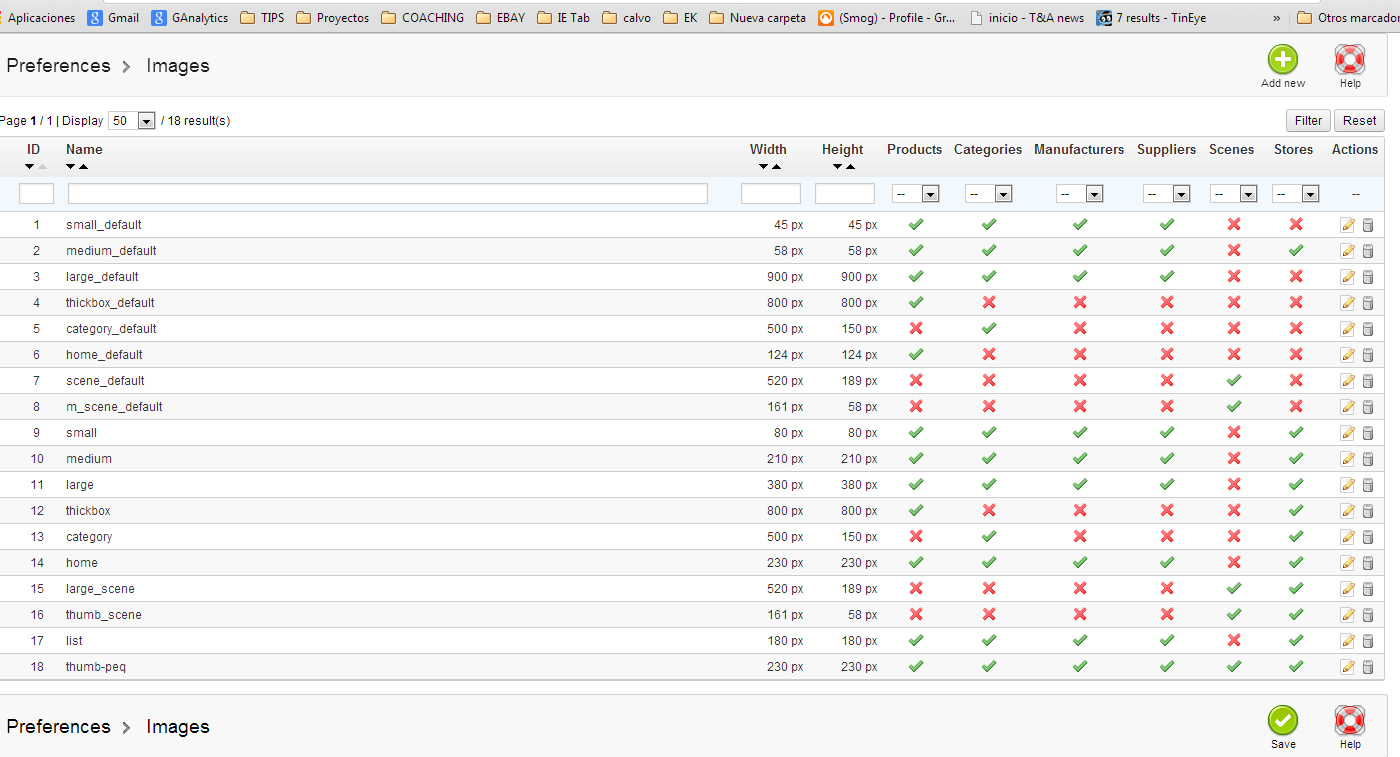Click the green Save icon
The image size is (1400, 757).
tap(1283, 720)
